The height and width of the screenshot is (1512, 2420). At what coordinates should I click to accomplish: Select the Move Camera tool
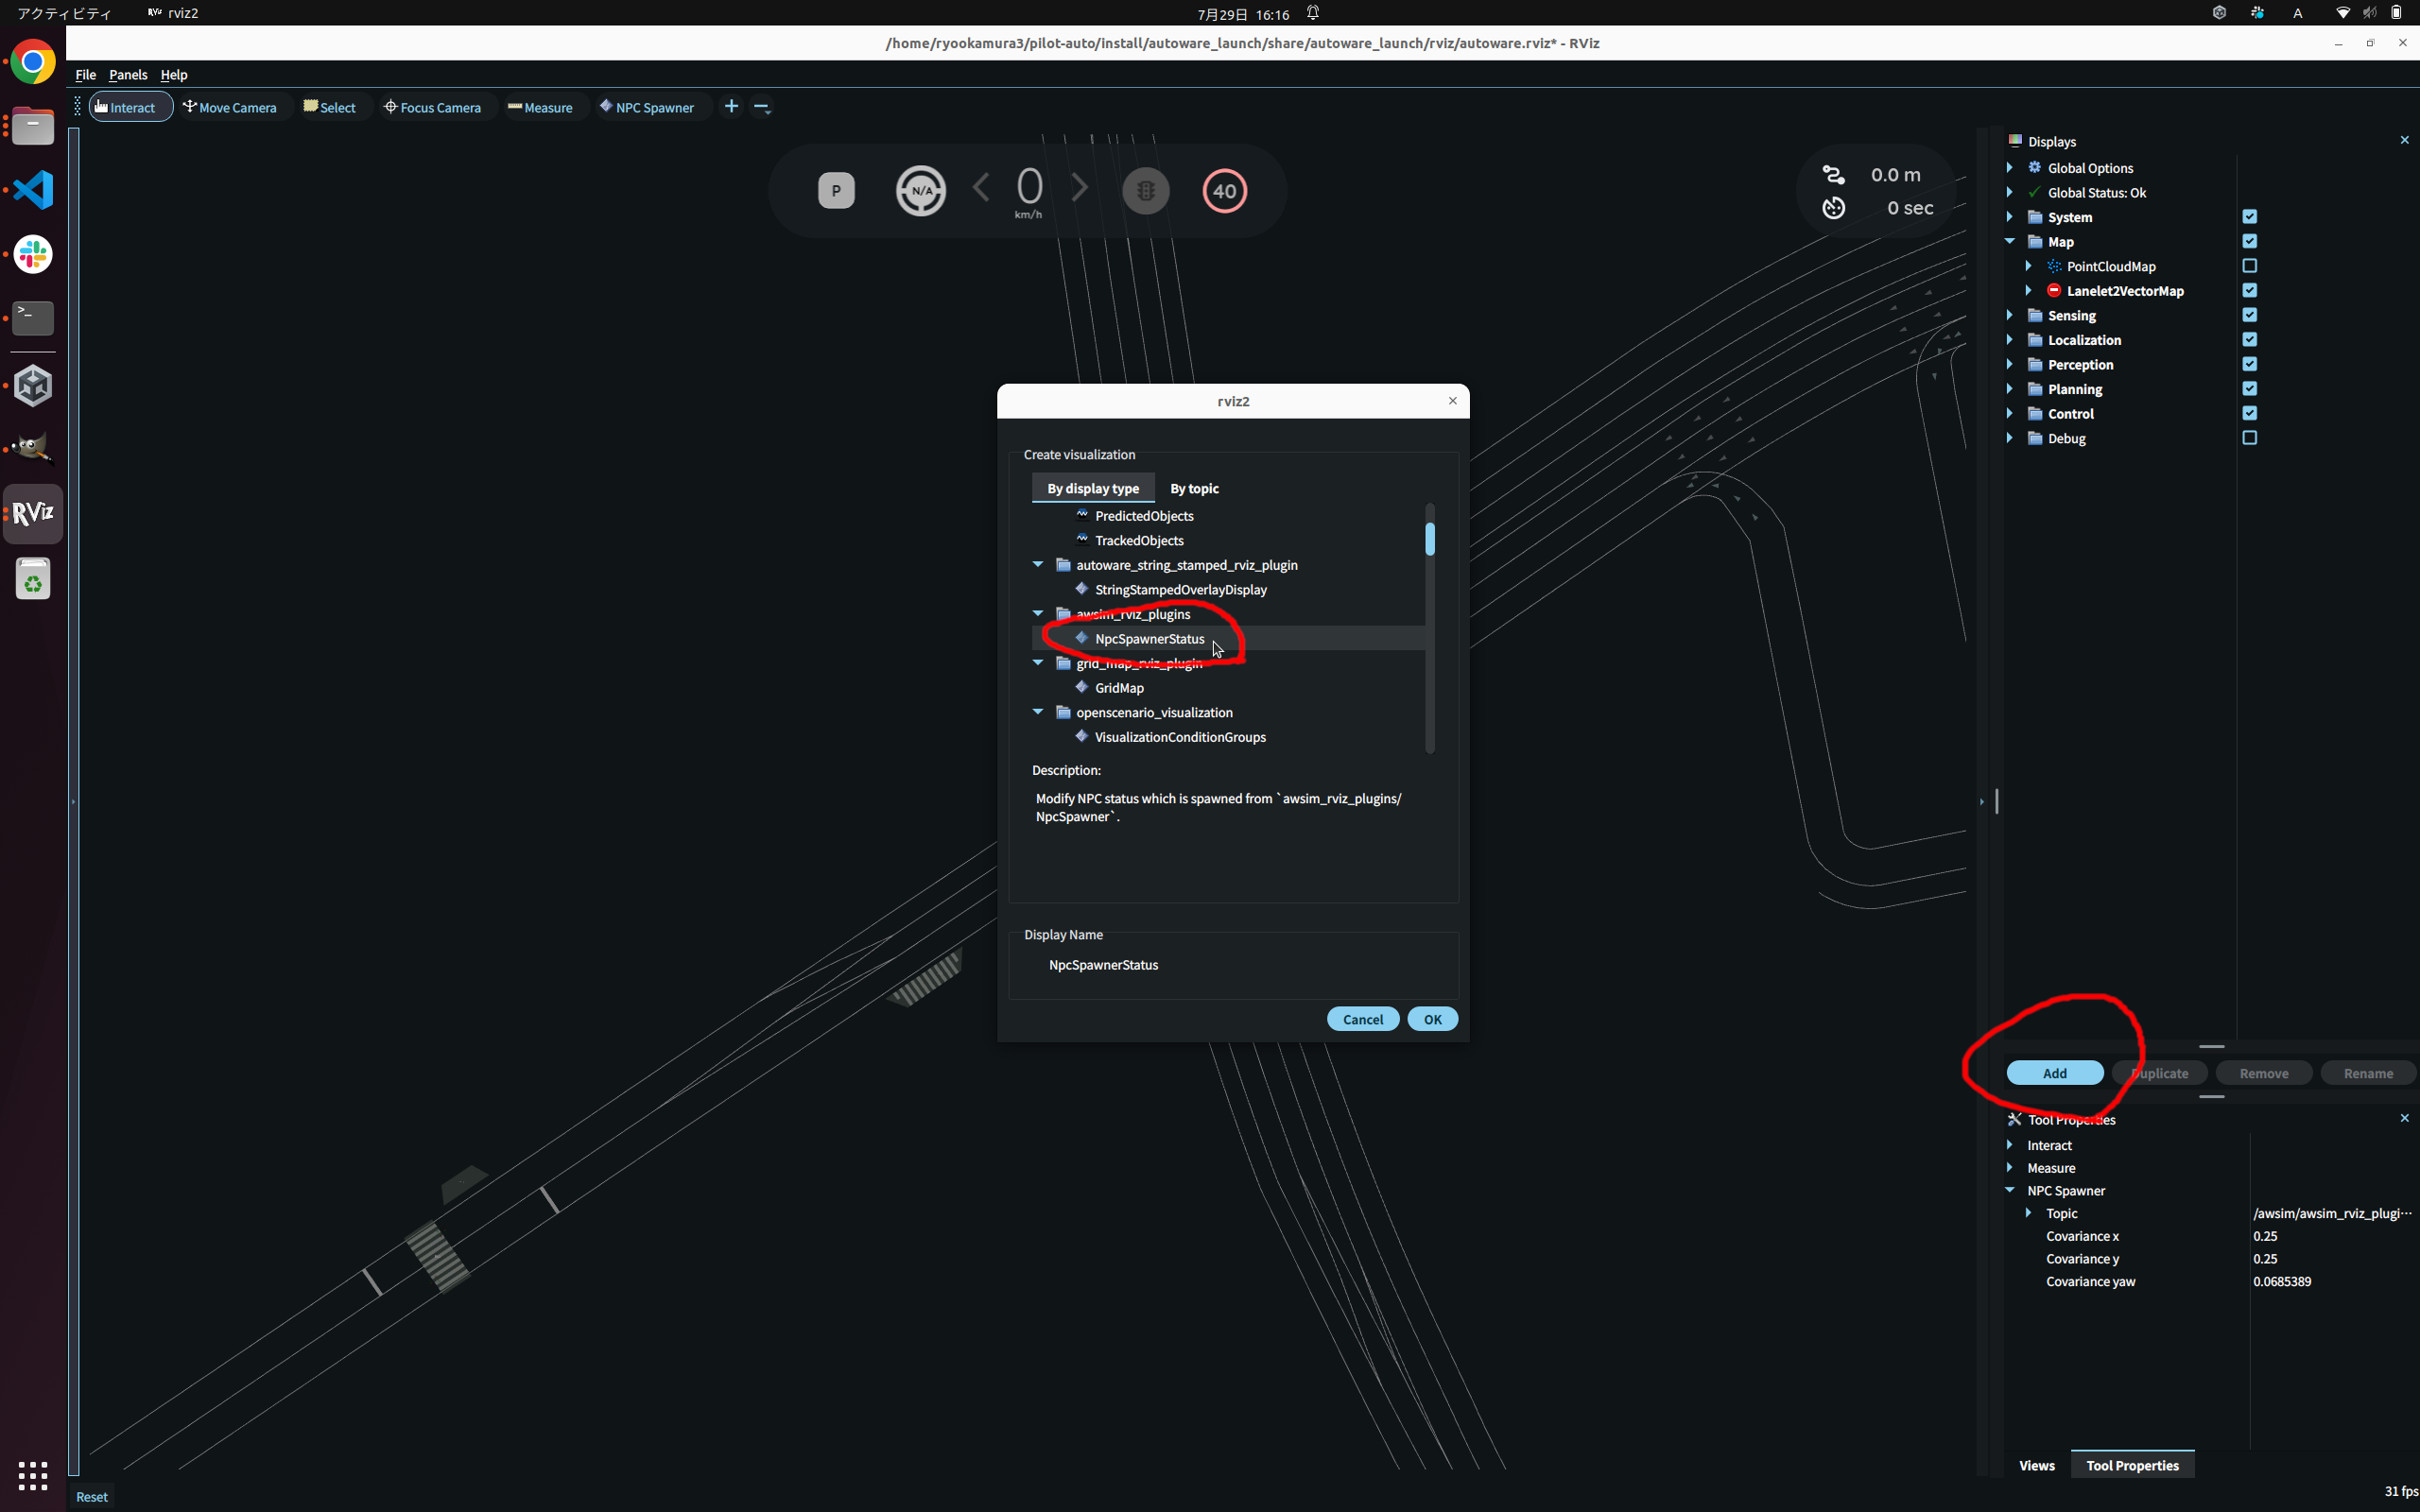[x=230, y=107]
